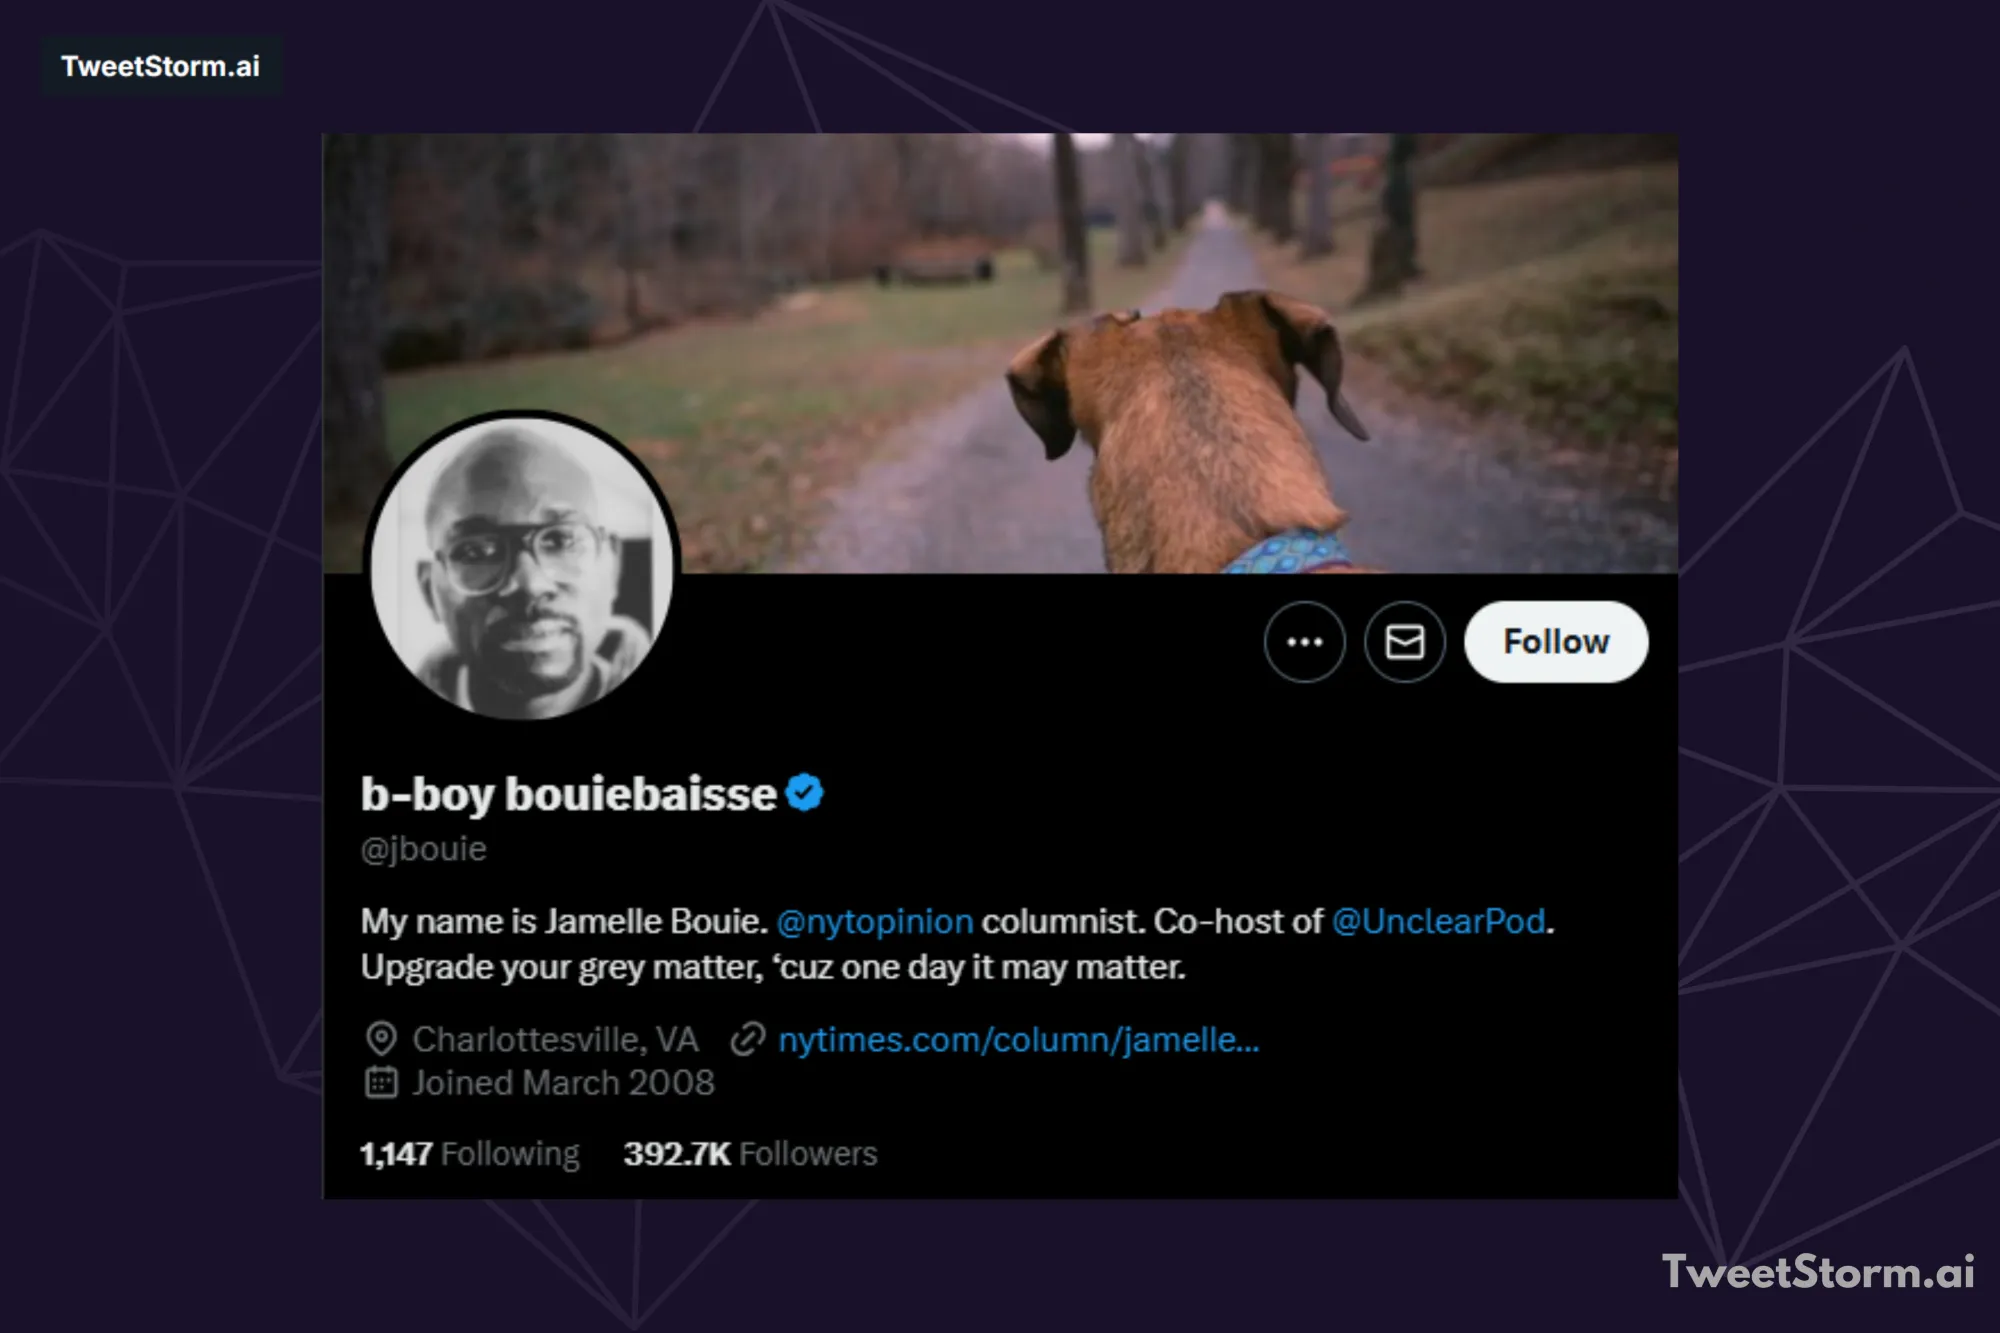The image size is (2000, 1333).
Task: Click the calendar icon beside Joined March 2008
Action: coord(380,1082)
